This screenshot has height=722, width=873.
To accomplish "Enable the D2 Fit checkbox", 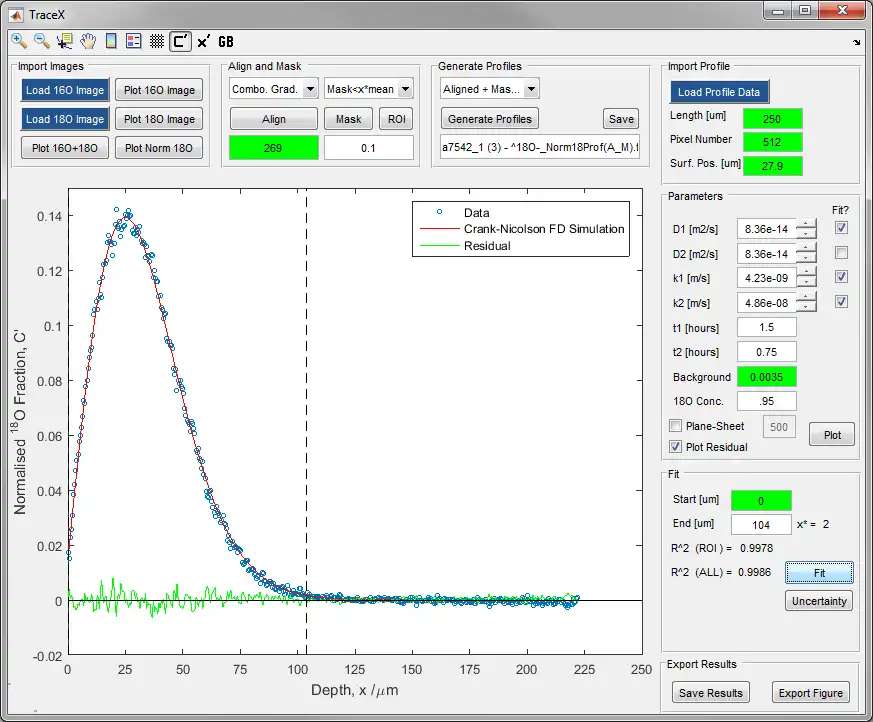I will tap(840, 253).
